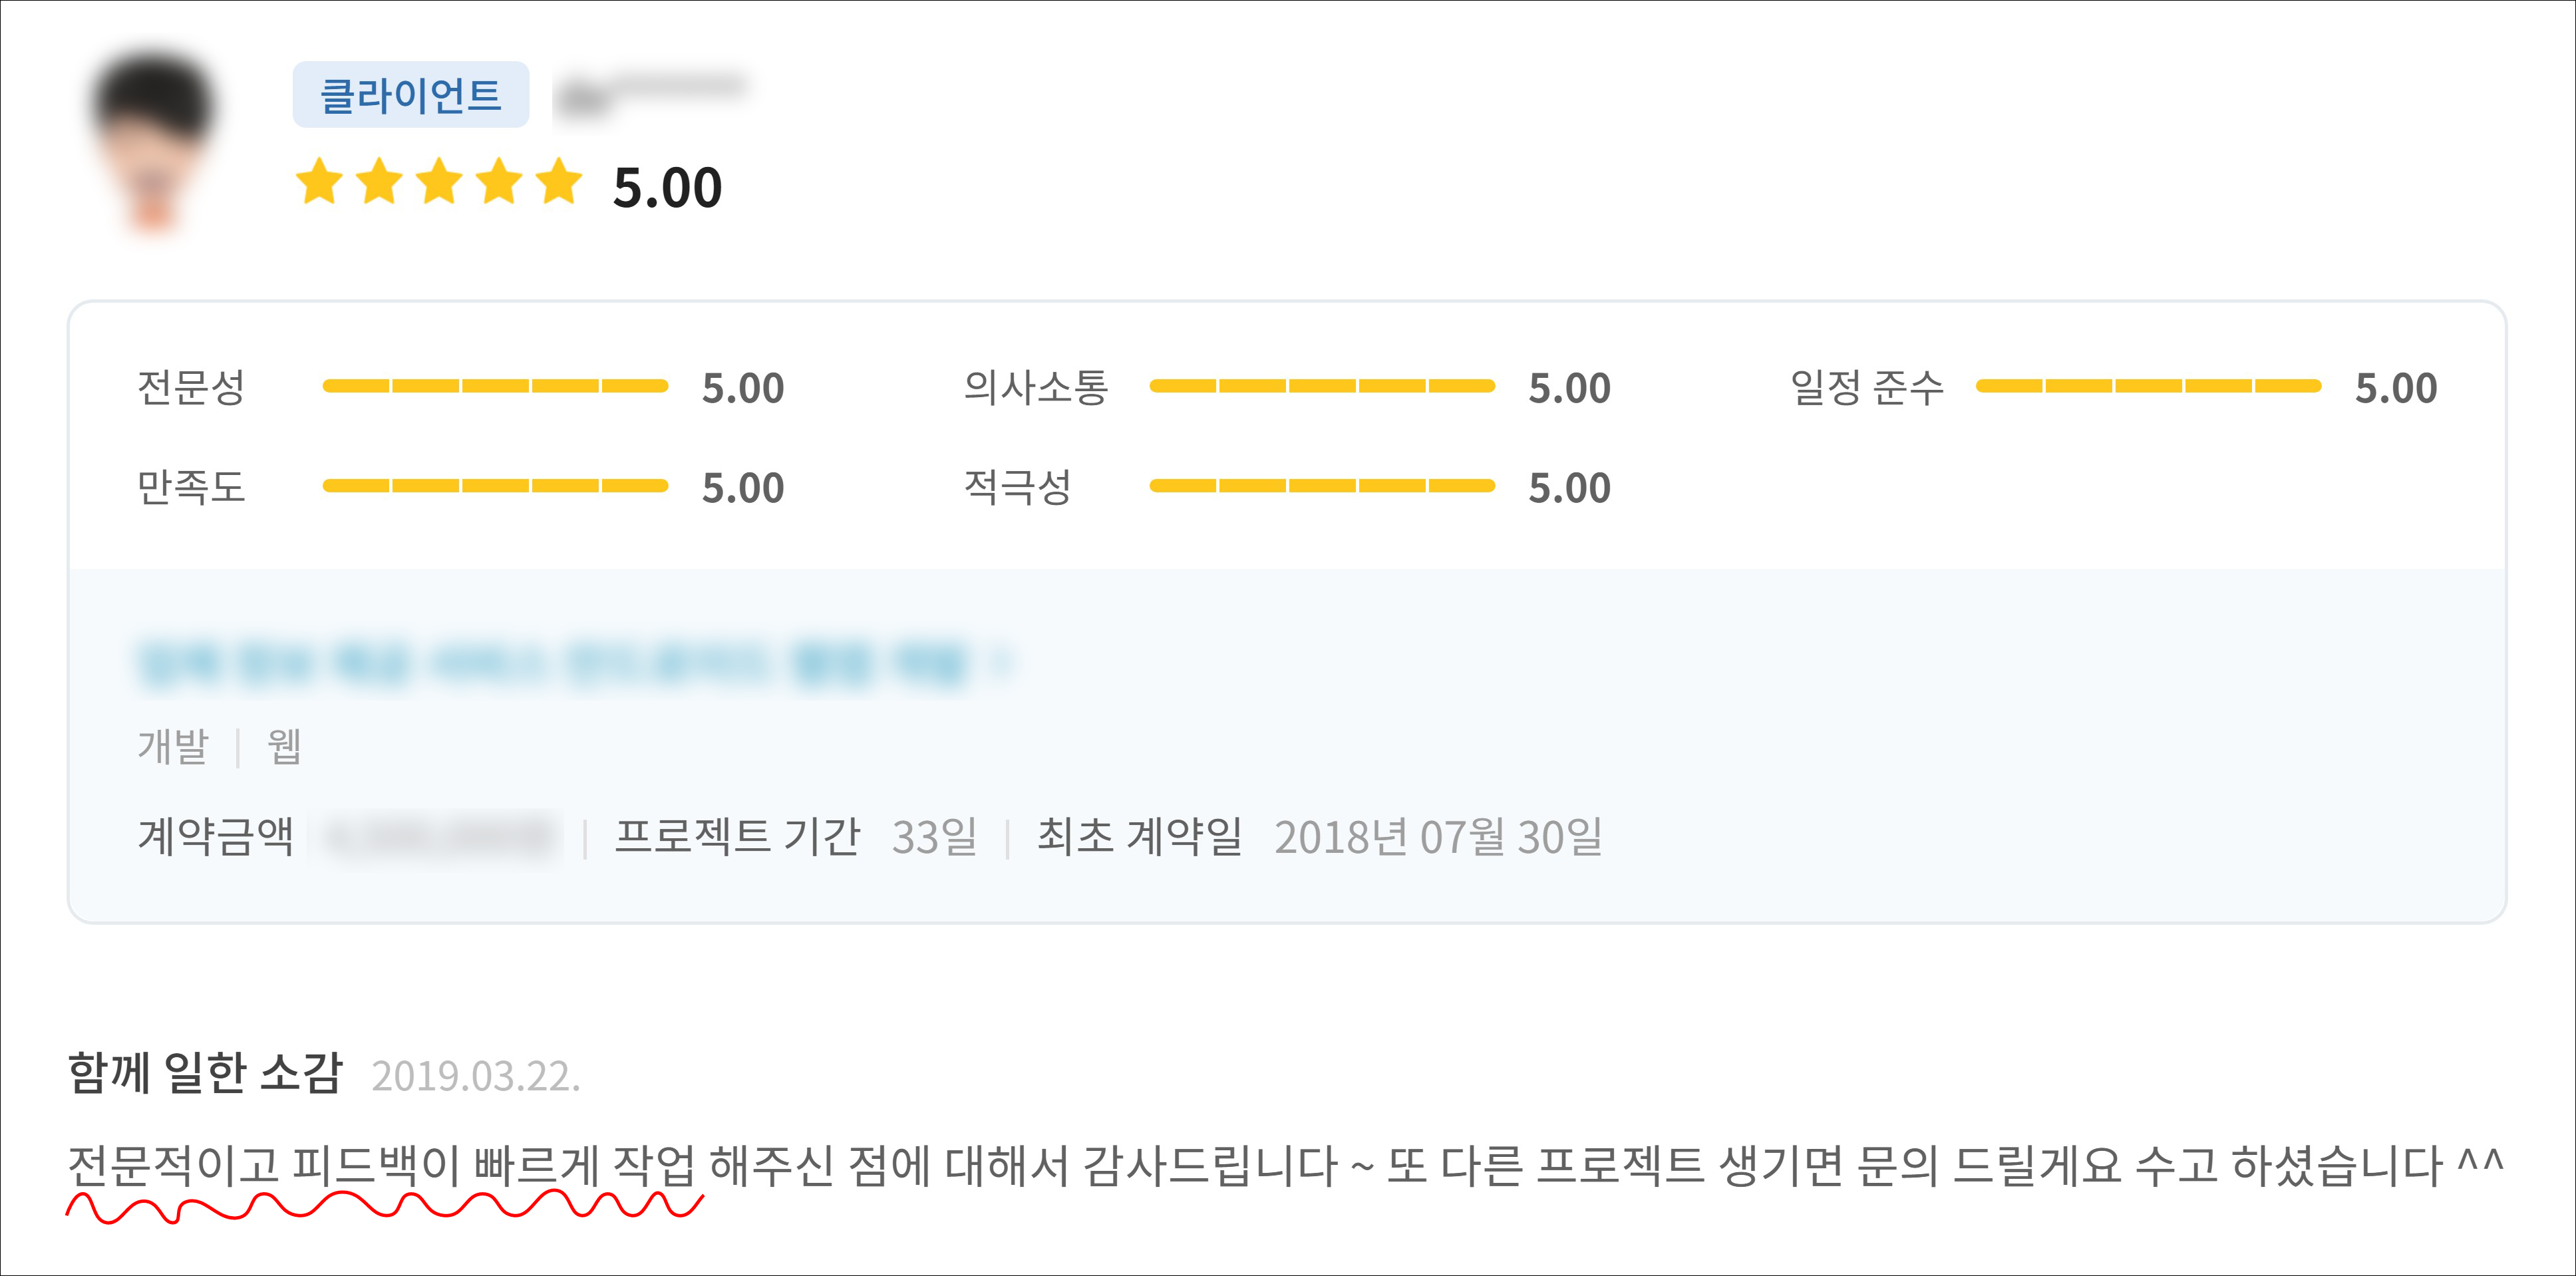Screen dimensions: 2576x1276
Task: Click the second yellow rating star
Action: [x=380, y=182]
